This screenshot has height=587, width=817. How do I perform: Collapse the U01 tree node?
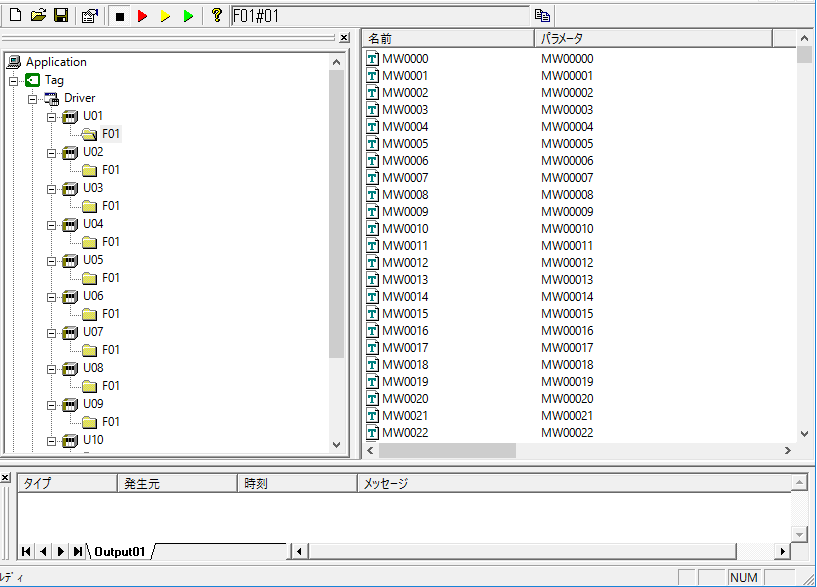click(x=52, y=116)
